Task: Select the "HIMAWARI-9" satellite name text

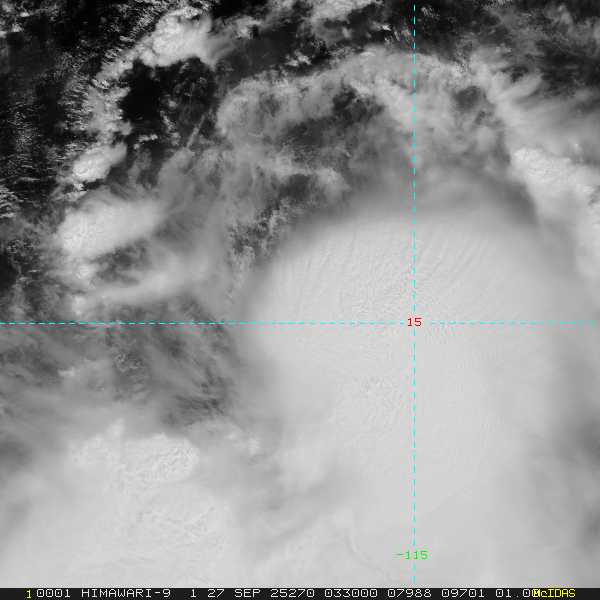Action: pos(126,593)
